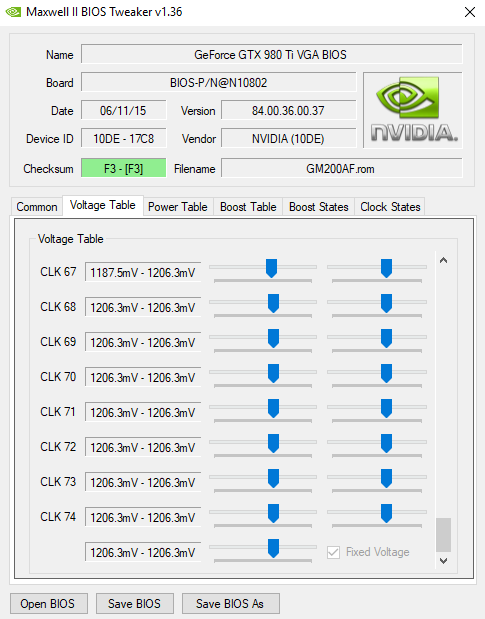Toggle the Fixed Voltage checkbox
Image resolution: width=485 pixels, height=619 pixels.
click(333, 552)
